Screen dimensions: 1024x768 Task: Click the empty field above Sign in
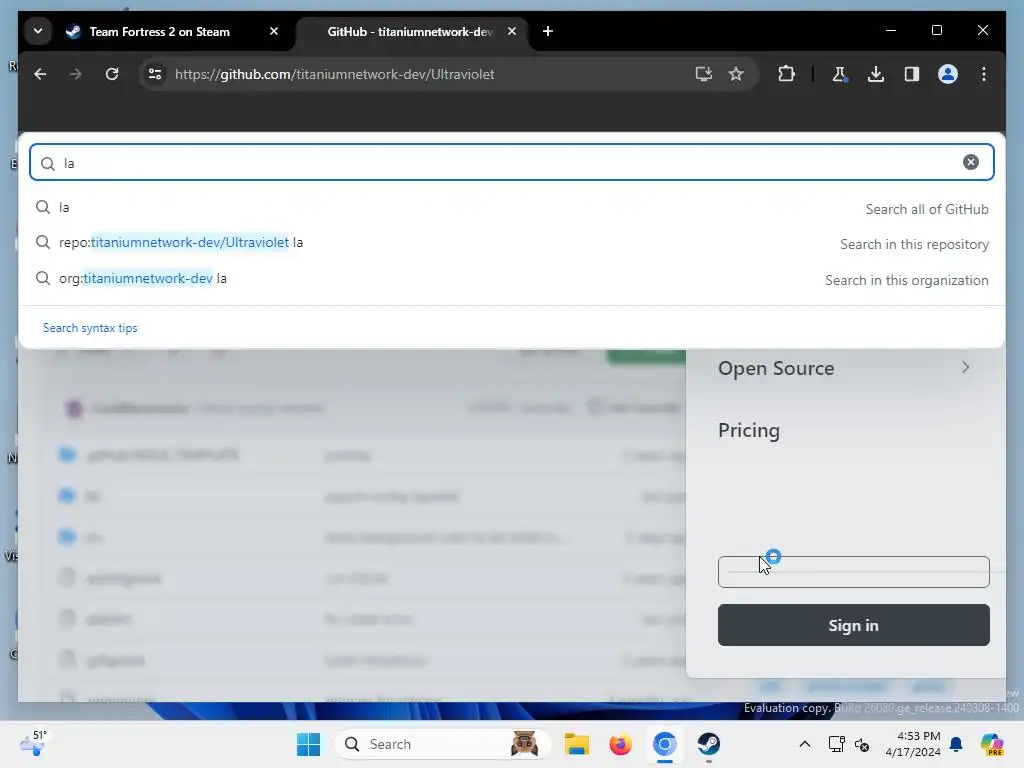point(854,572)
